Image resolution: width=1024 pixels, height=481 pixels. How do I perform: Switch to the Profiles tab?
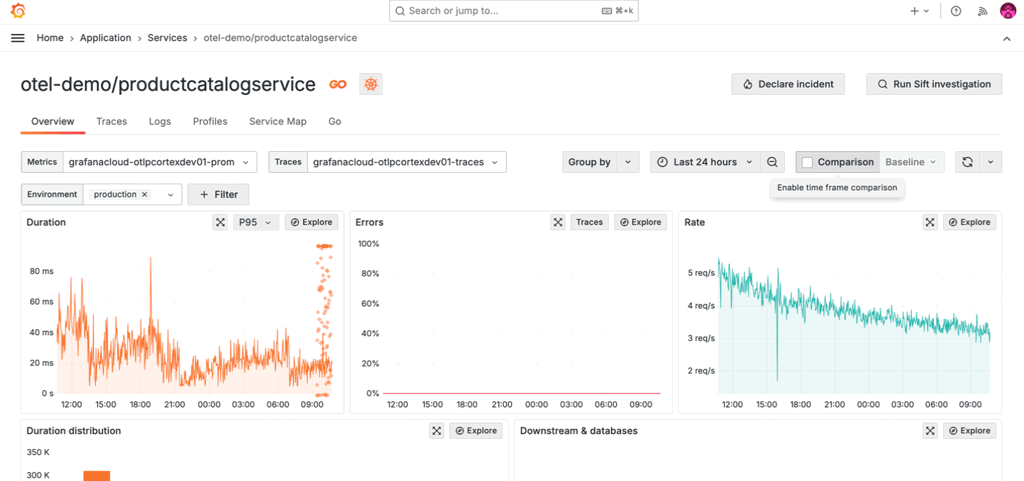click(x=210, y=121)
